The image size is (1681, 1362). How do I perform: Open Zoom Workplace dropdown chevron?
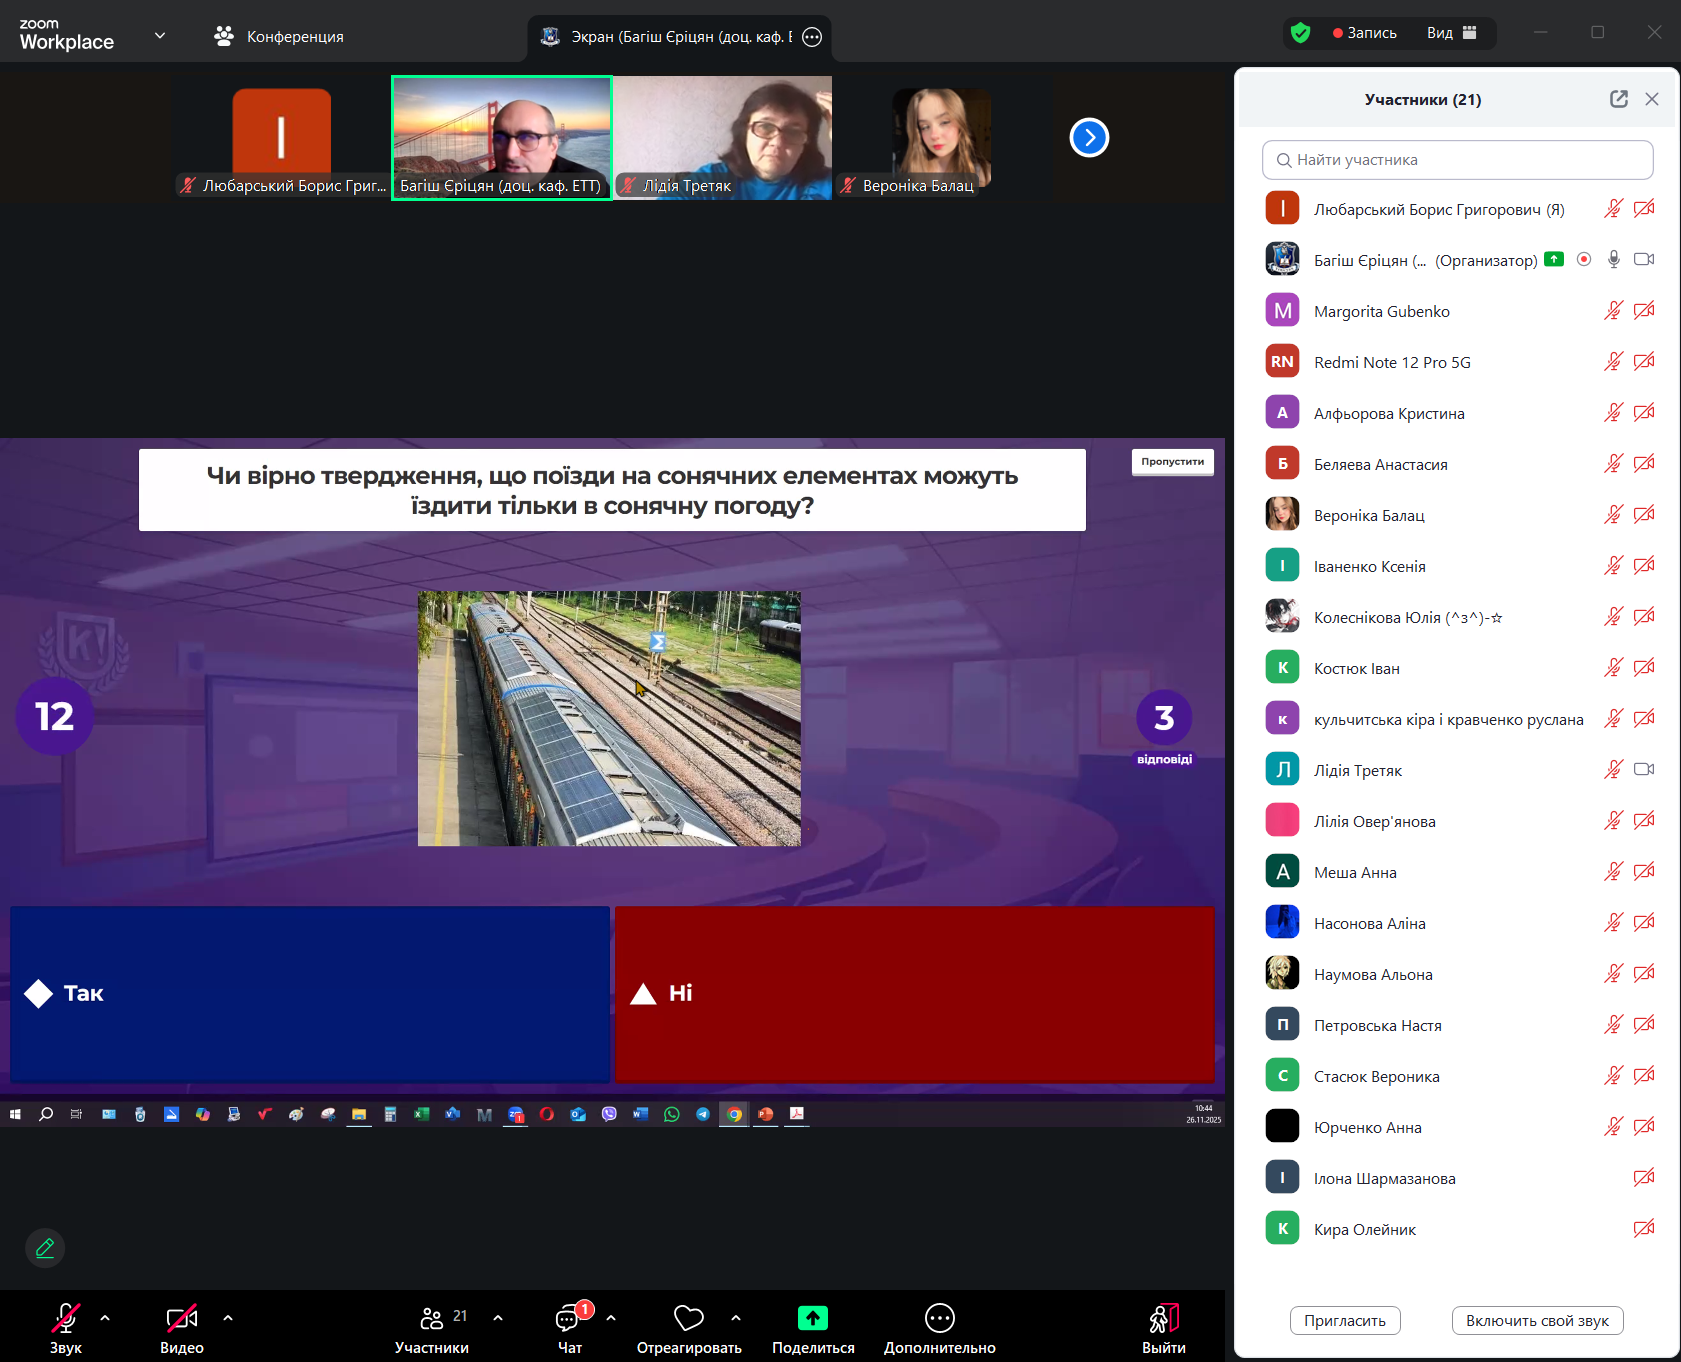[160, 36]
